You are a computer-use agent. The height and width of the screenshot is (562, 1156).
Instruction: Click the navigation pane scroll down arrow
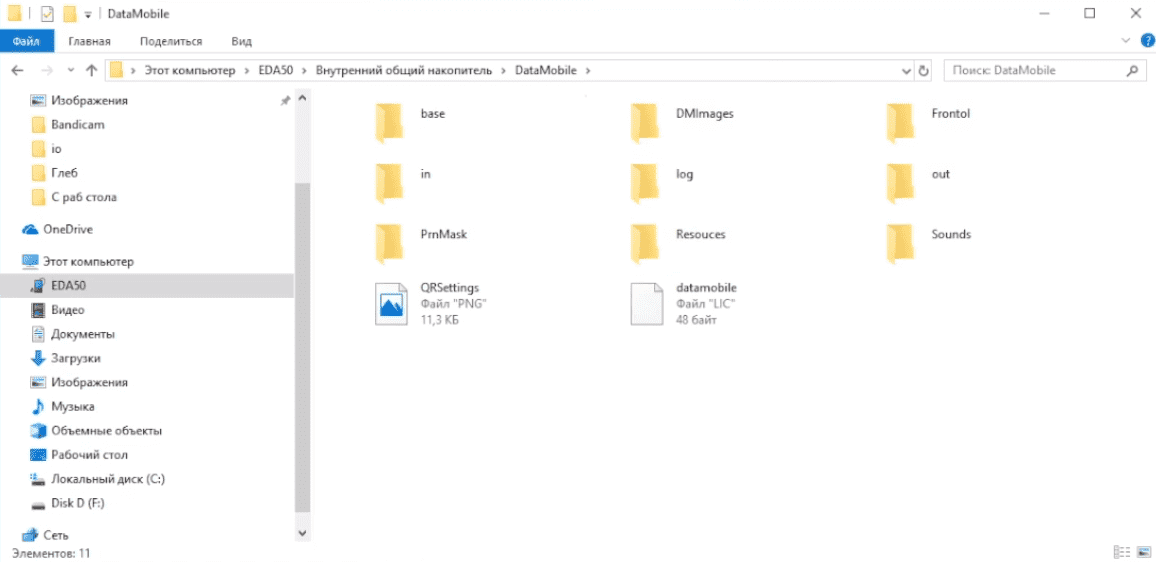pyautogui.click(x=302, y=532)
